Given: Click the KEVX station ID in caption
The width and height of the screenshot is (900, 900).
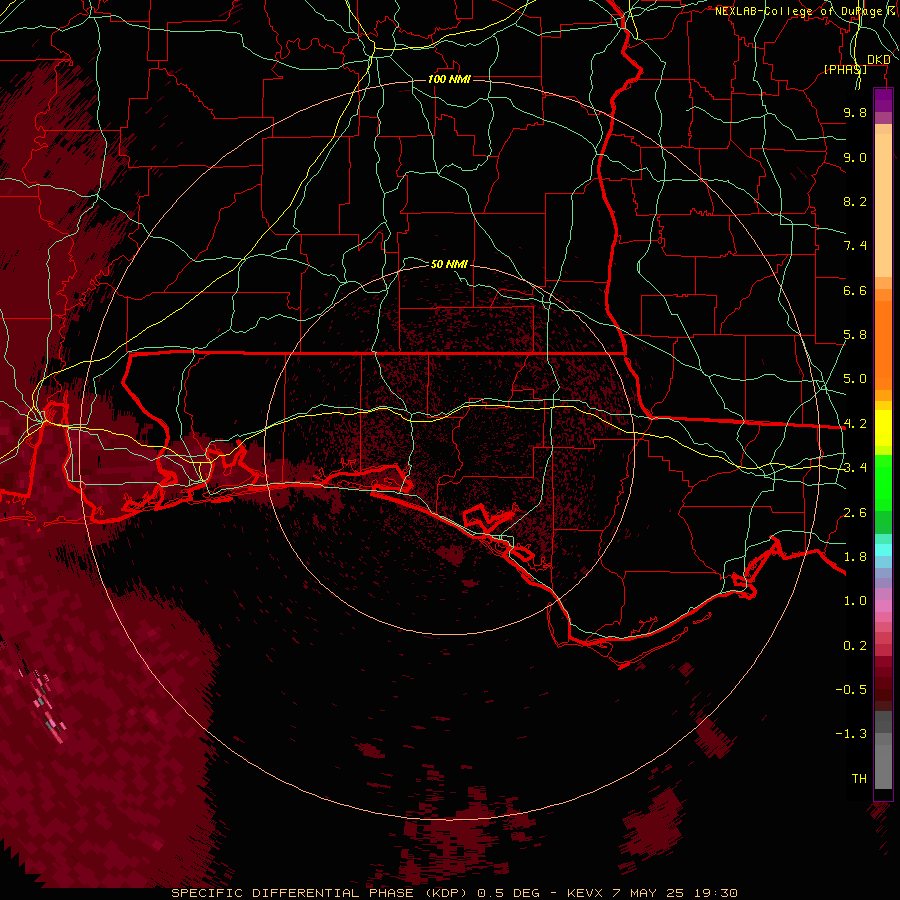Looking at the screenshot, I should [x=585, y=893].
